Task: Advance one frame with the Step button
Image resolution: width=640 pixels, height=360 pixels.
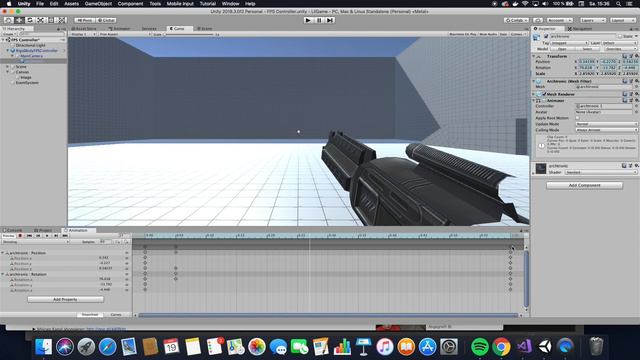Action: (x=330, y=20)
